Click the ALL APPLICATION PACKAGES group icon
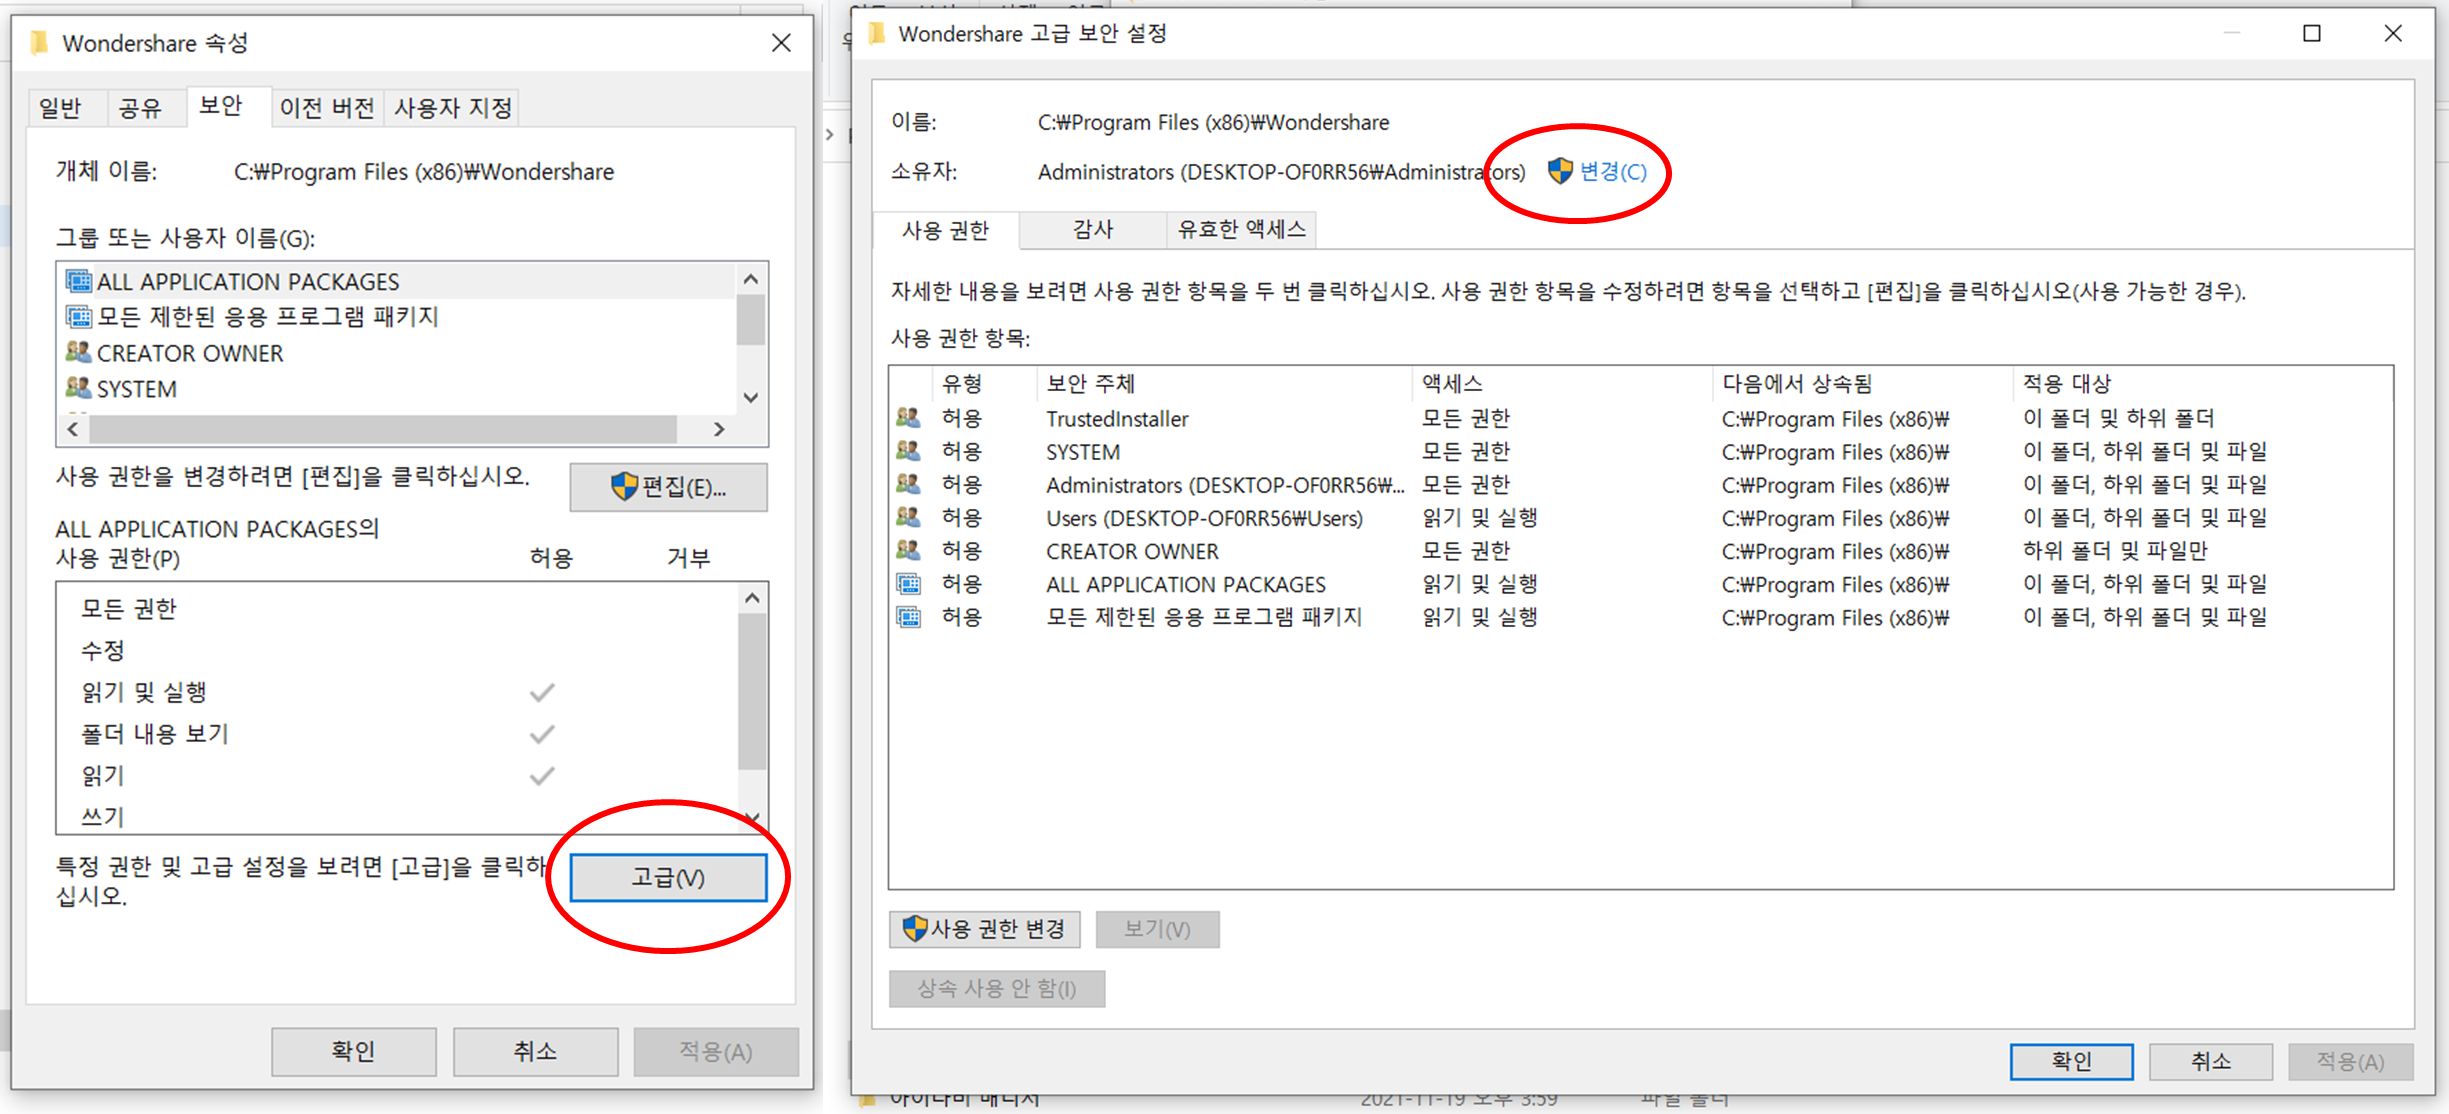The image size is (2449, 1114). [78, 281]
